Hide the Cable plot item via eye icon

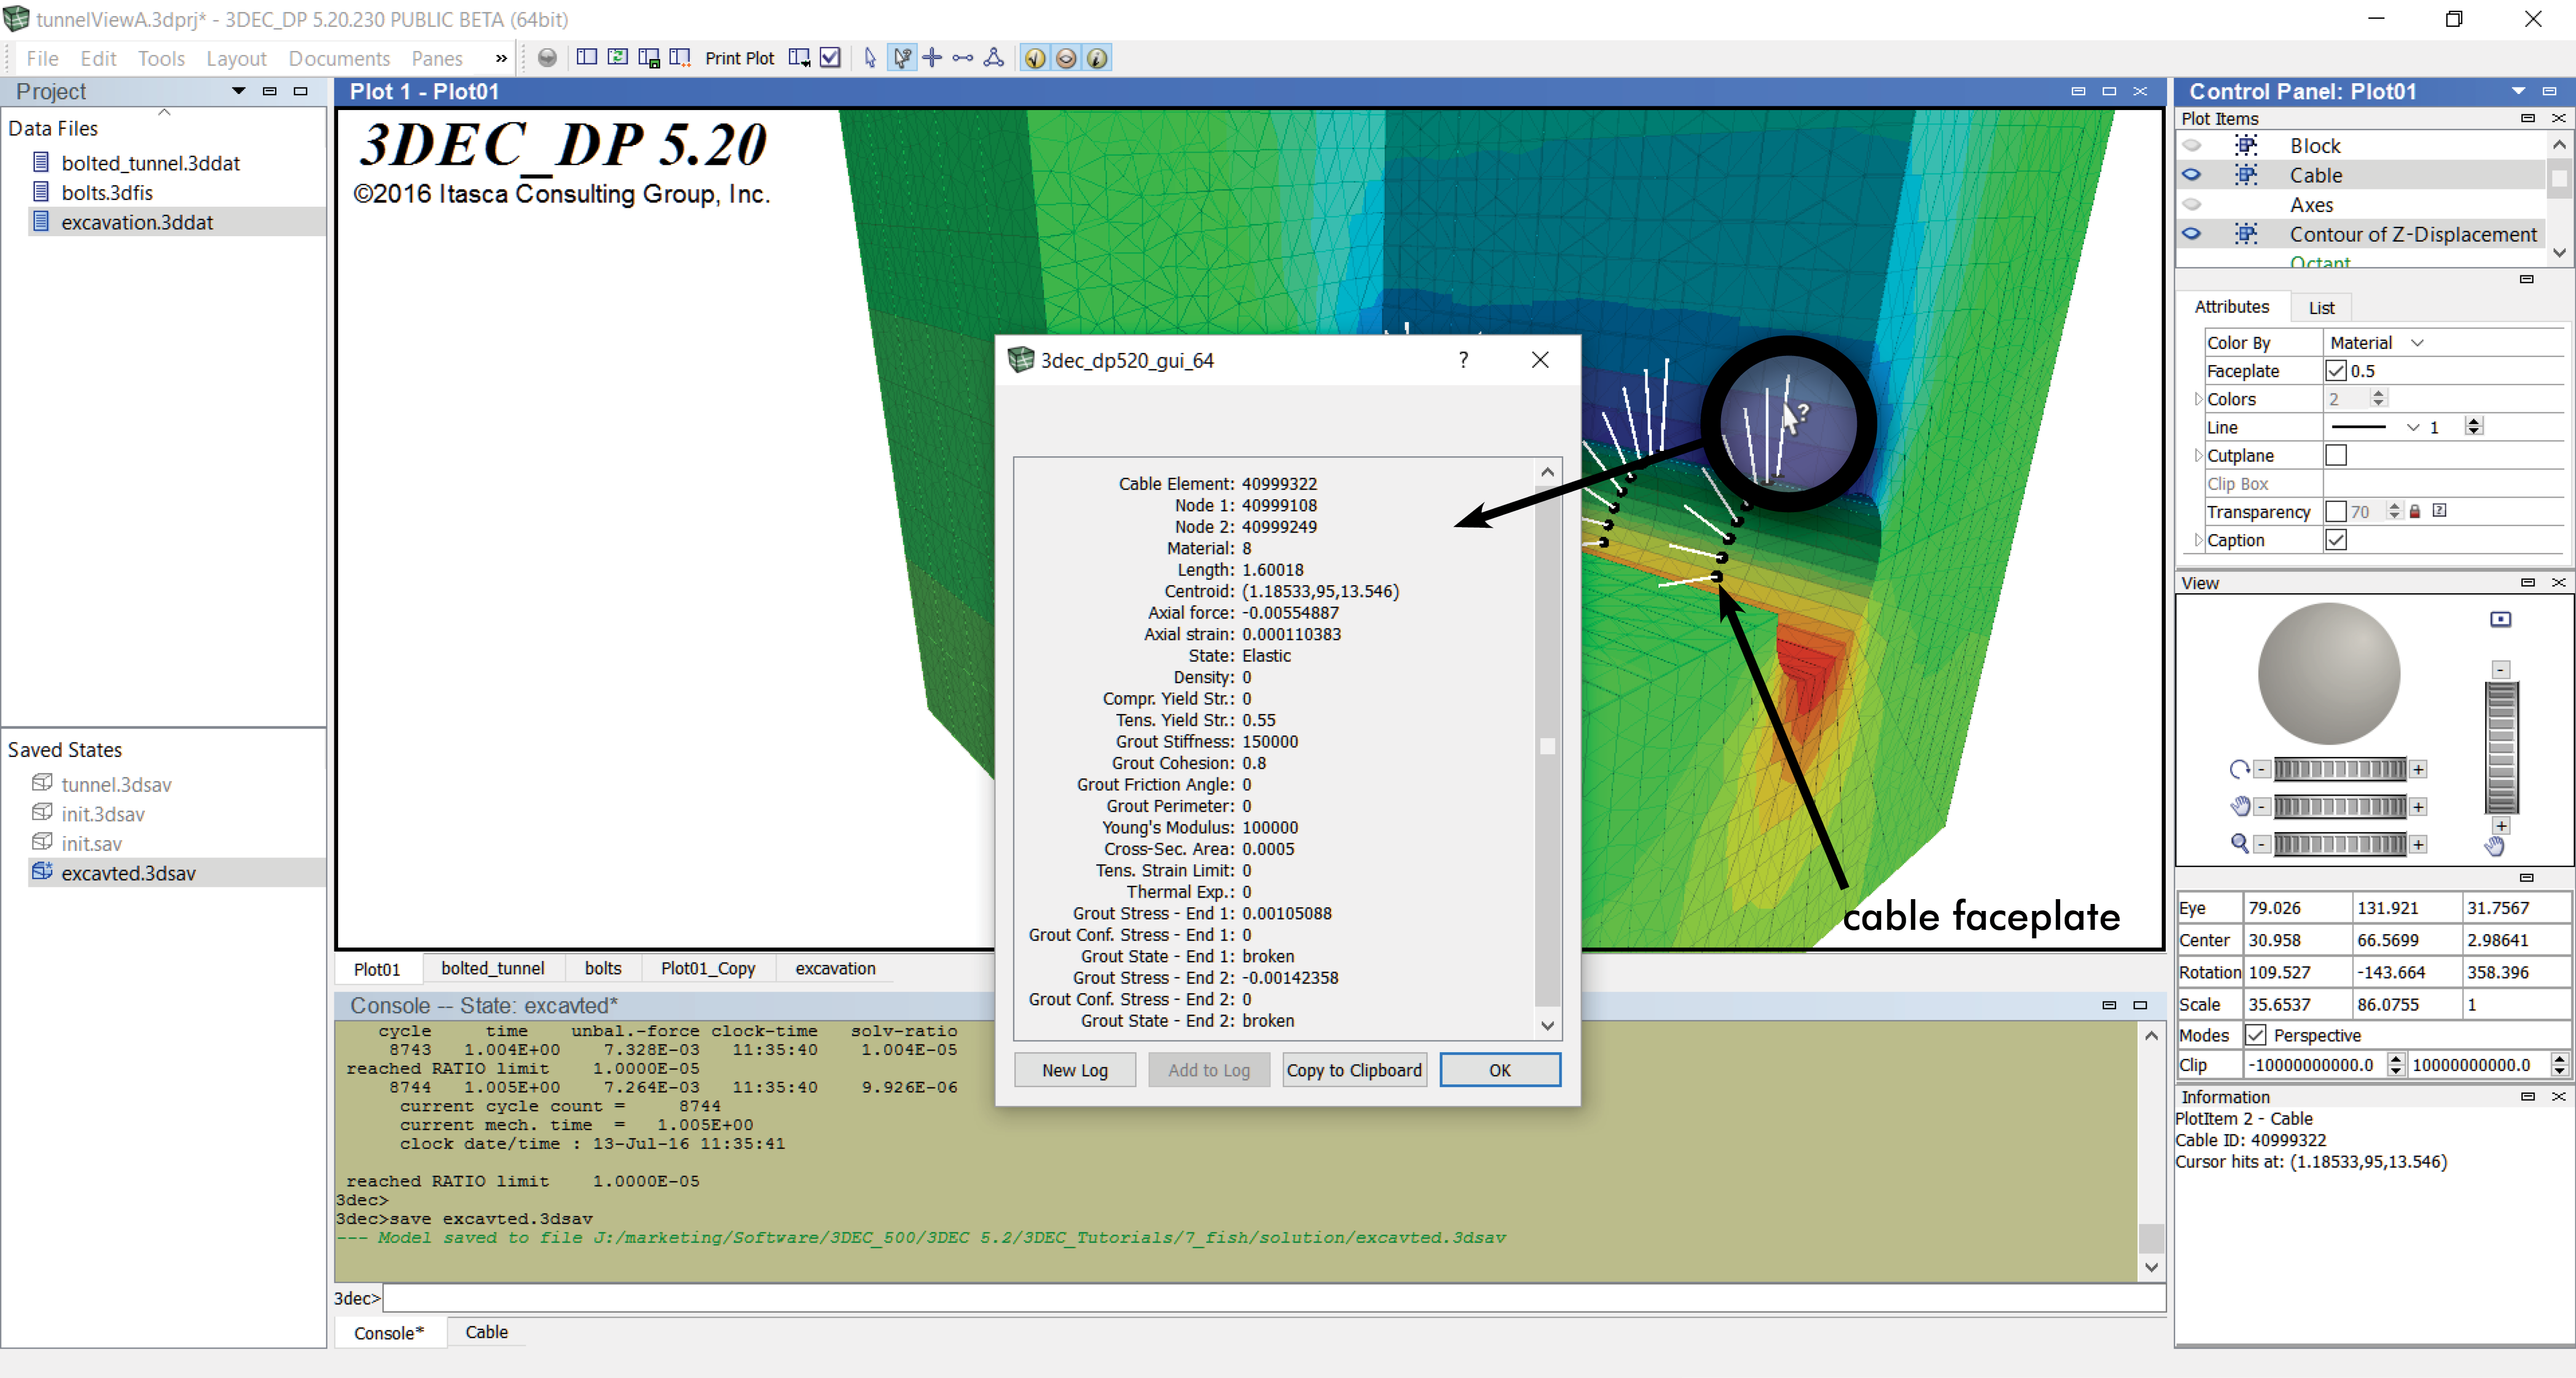point(2192,175)
